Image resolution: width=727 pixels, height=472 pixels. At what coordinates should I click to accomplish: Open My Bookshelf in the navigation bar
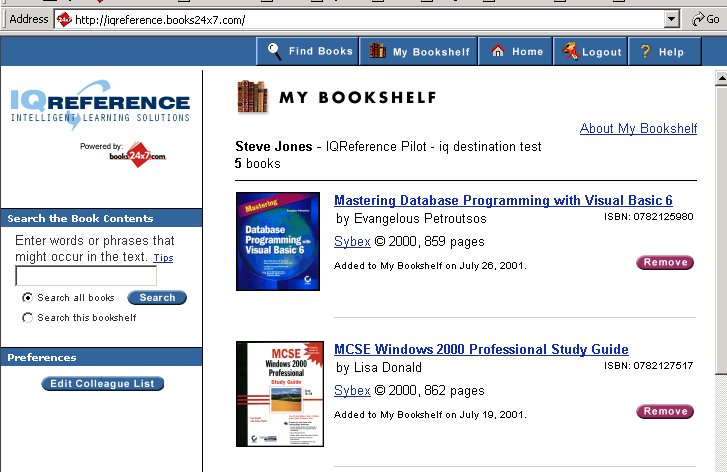tap(418, 51)
